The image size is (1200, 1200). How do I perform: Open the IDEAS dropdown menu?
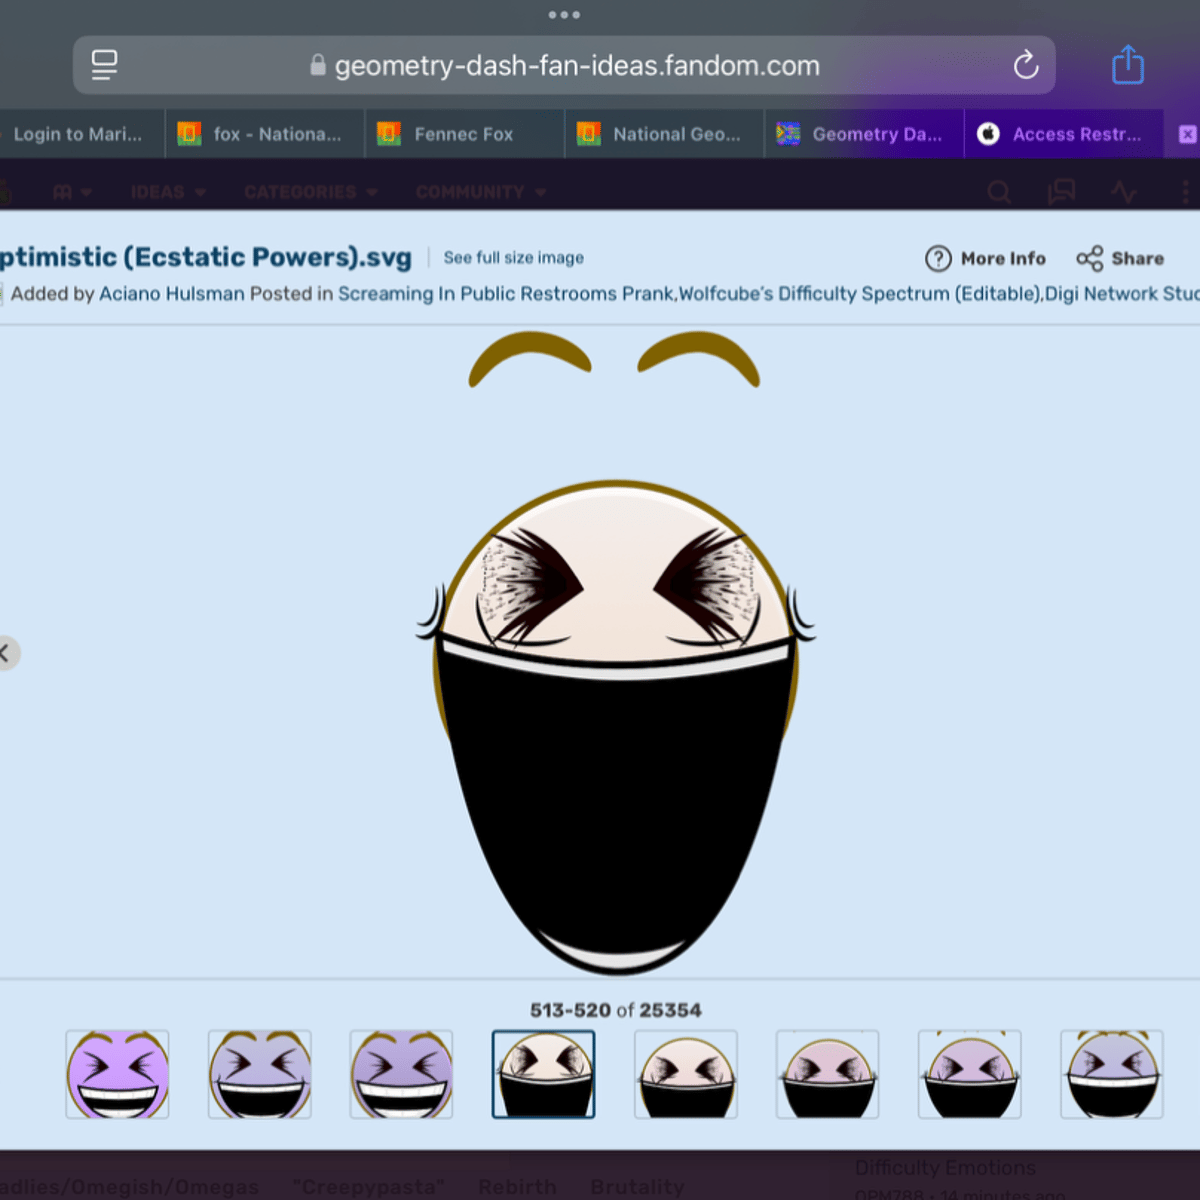[x=168, y=192]
